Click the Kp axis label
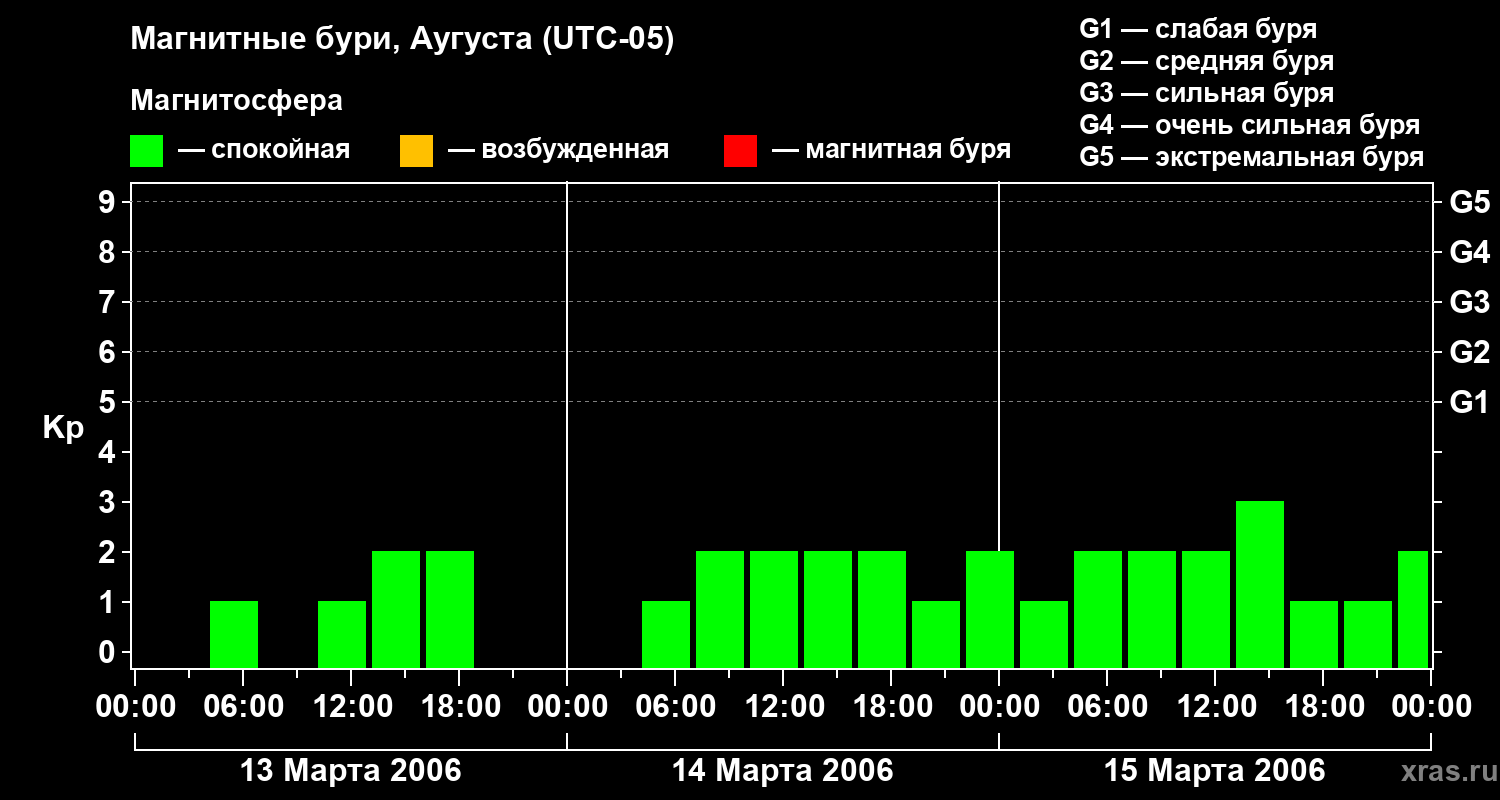 [63, 428]
